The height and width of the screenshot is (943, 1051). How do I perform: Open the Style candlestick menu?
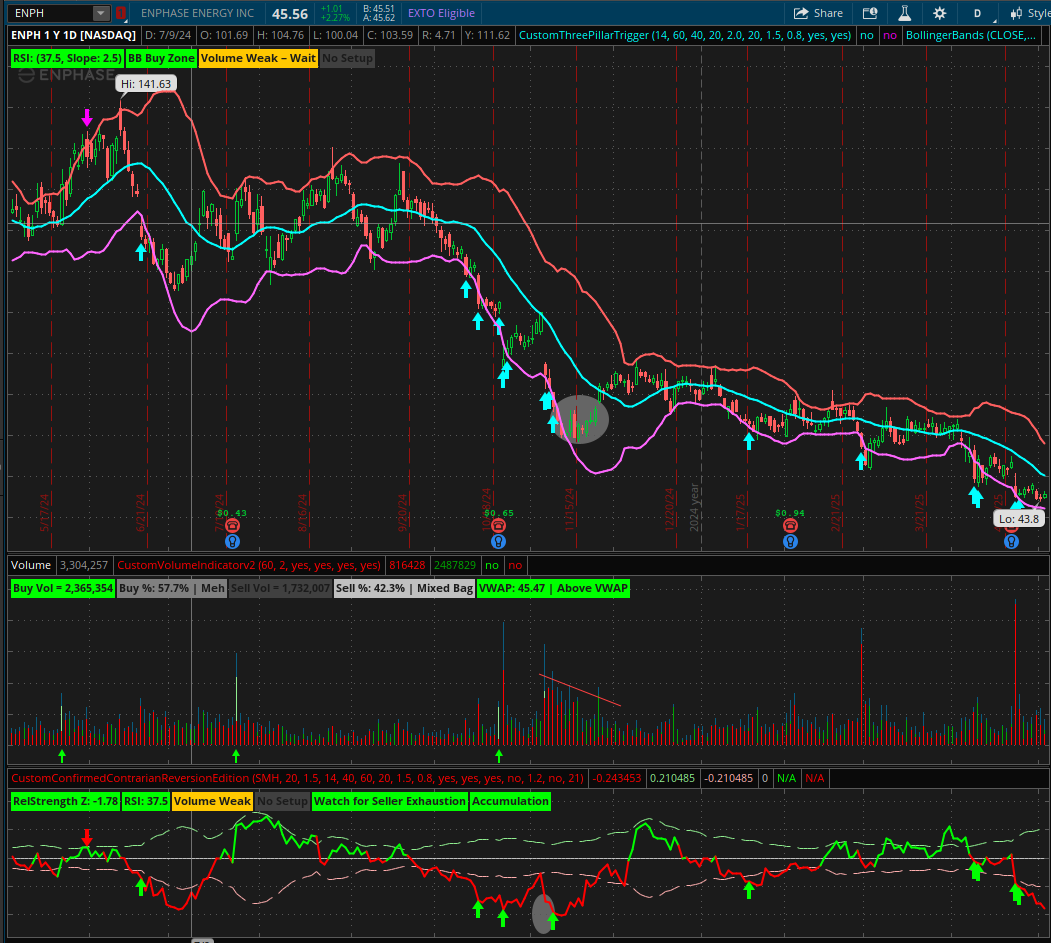tap(1028, 13)
